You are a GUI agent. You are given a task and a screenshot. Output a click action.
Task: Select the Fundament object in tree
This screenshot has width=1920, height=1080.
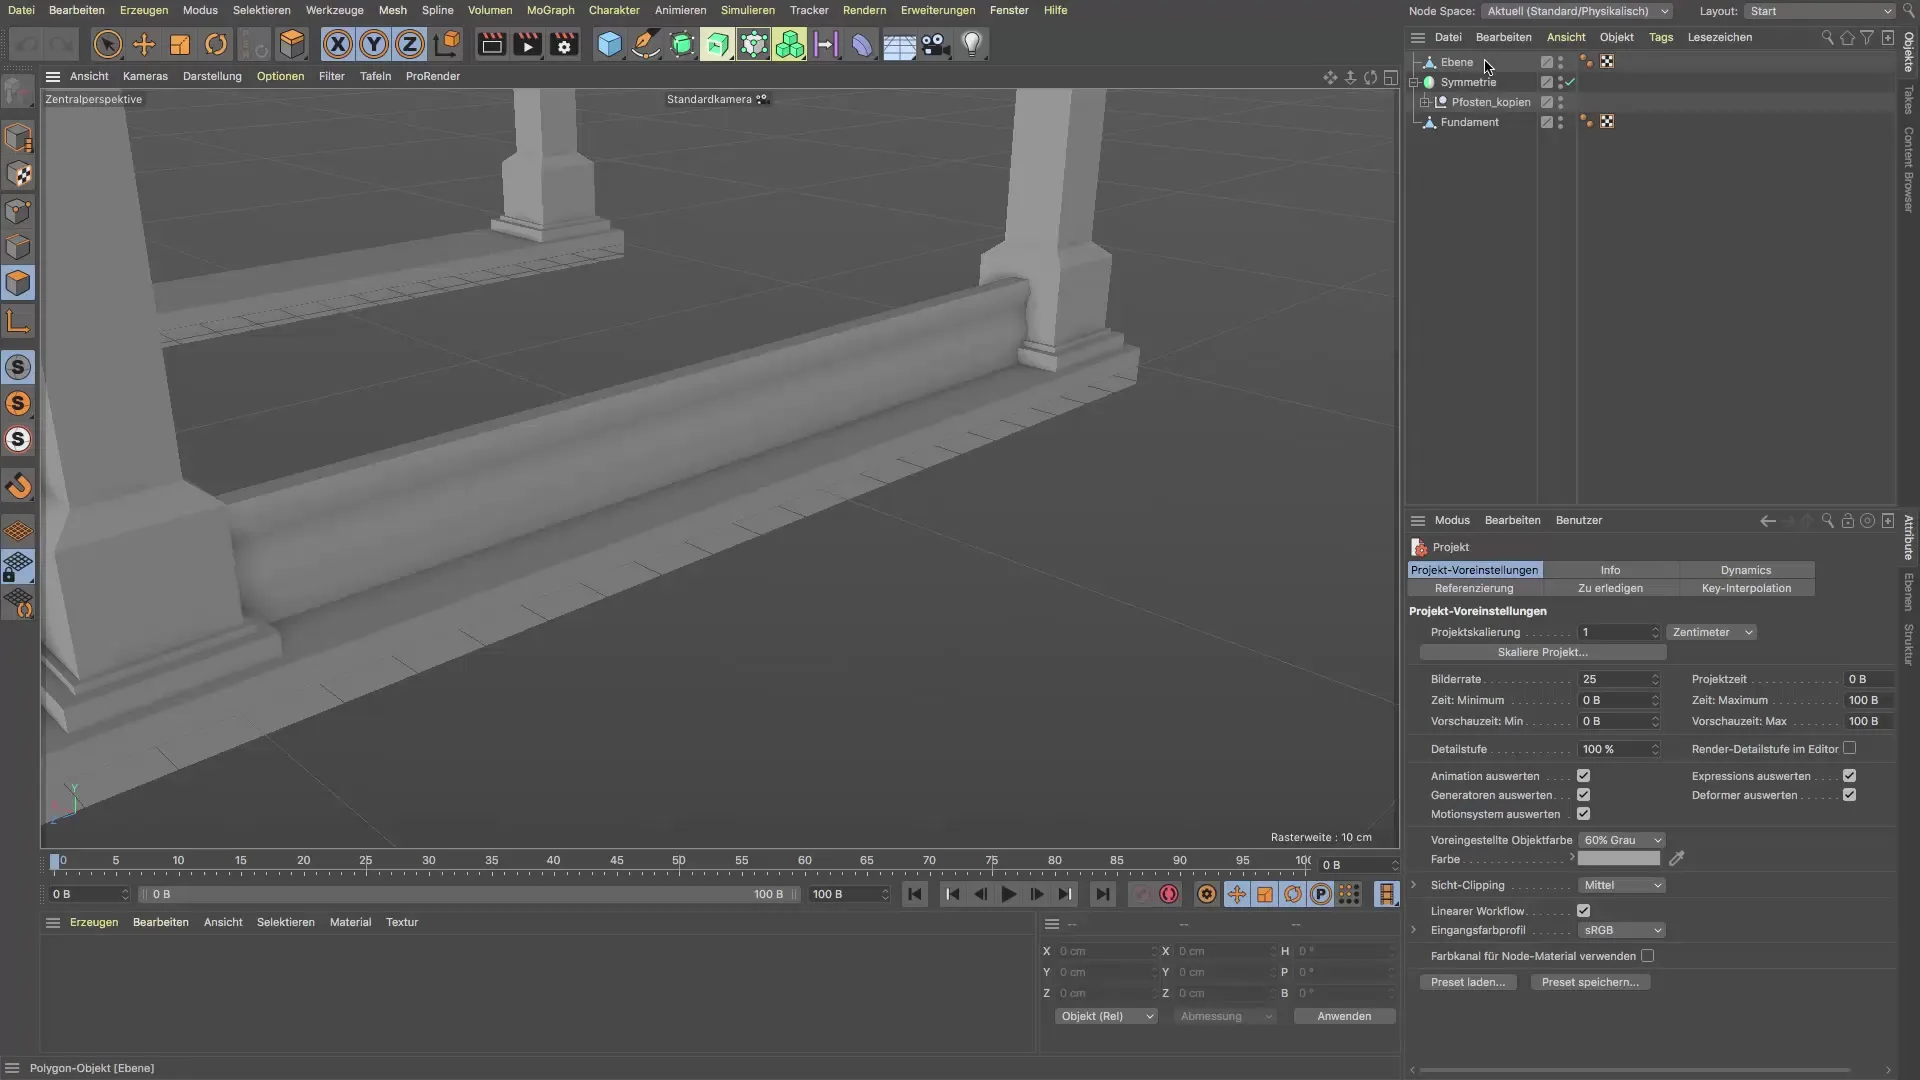click(x=1469, y=122)
